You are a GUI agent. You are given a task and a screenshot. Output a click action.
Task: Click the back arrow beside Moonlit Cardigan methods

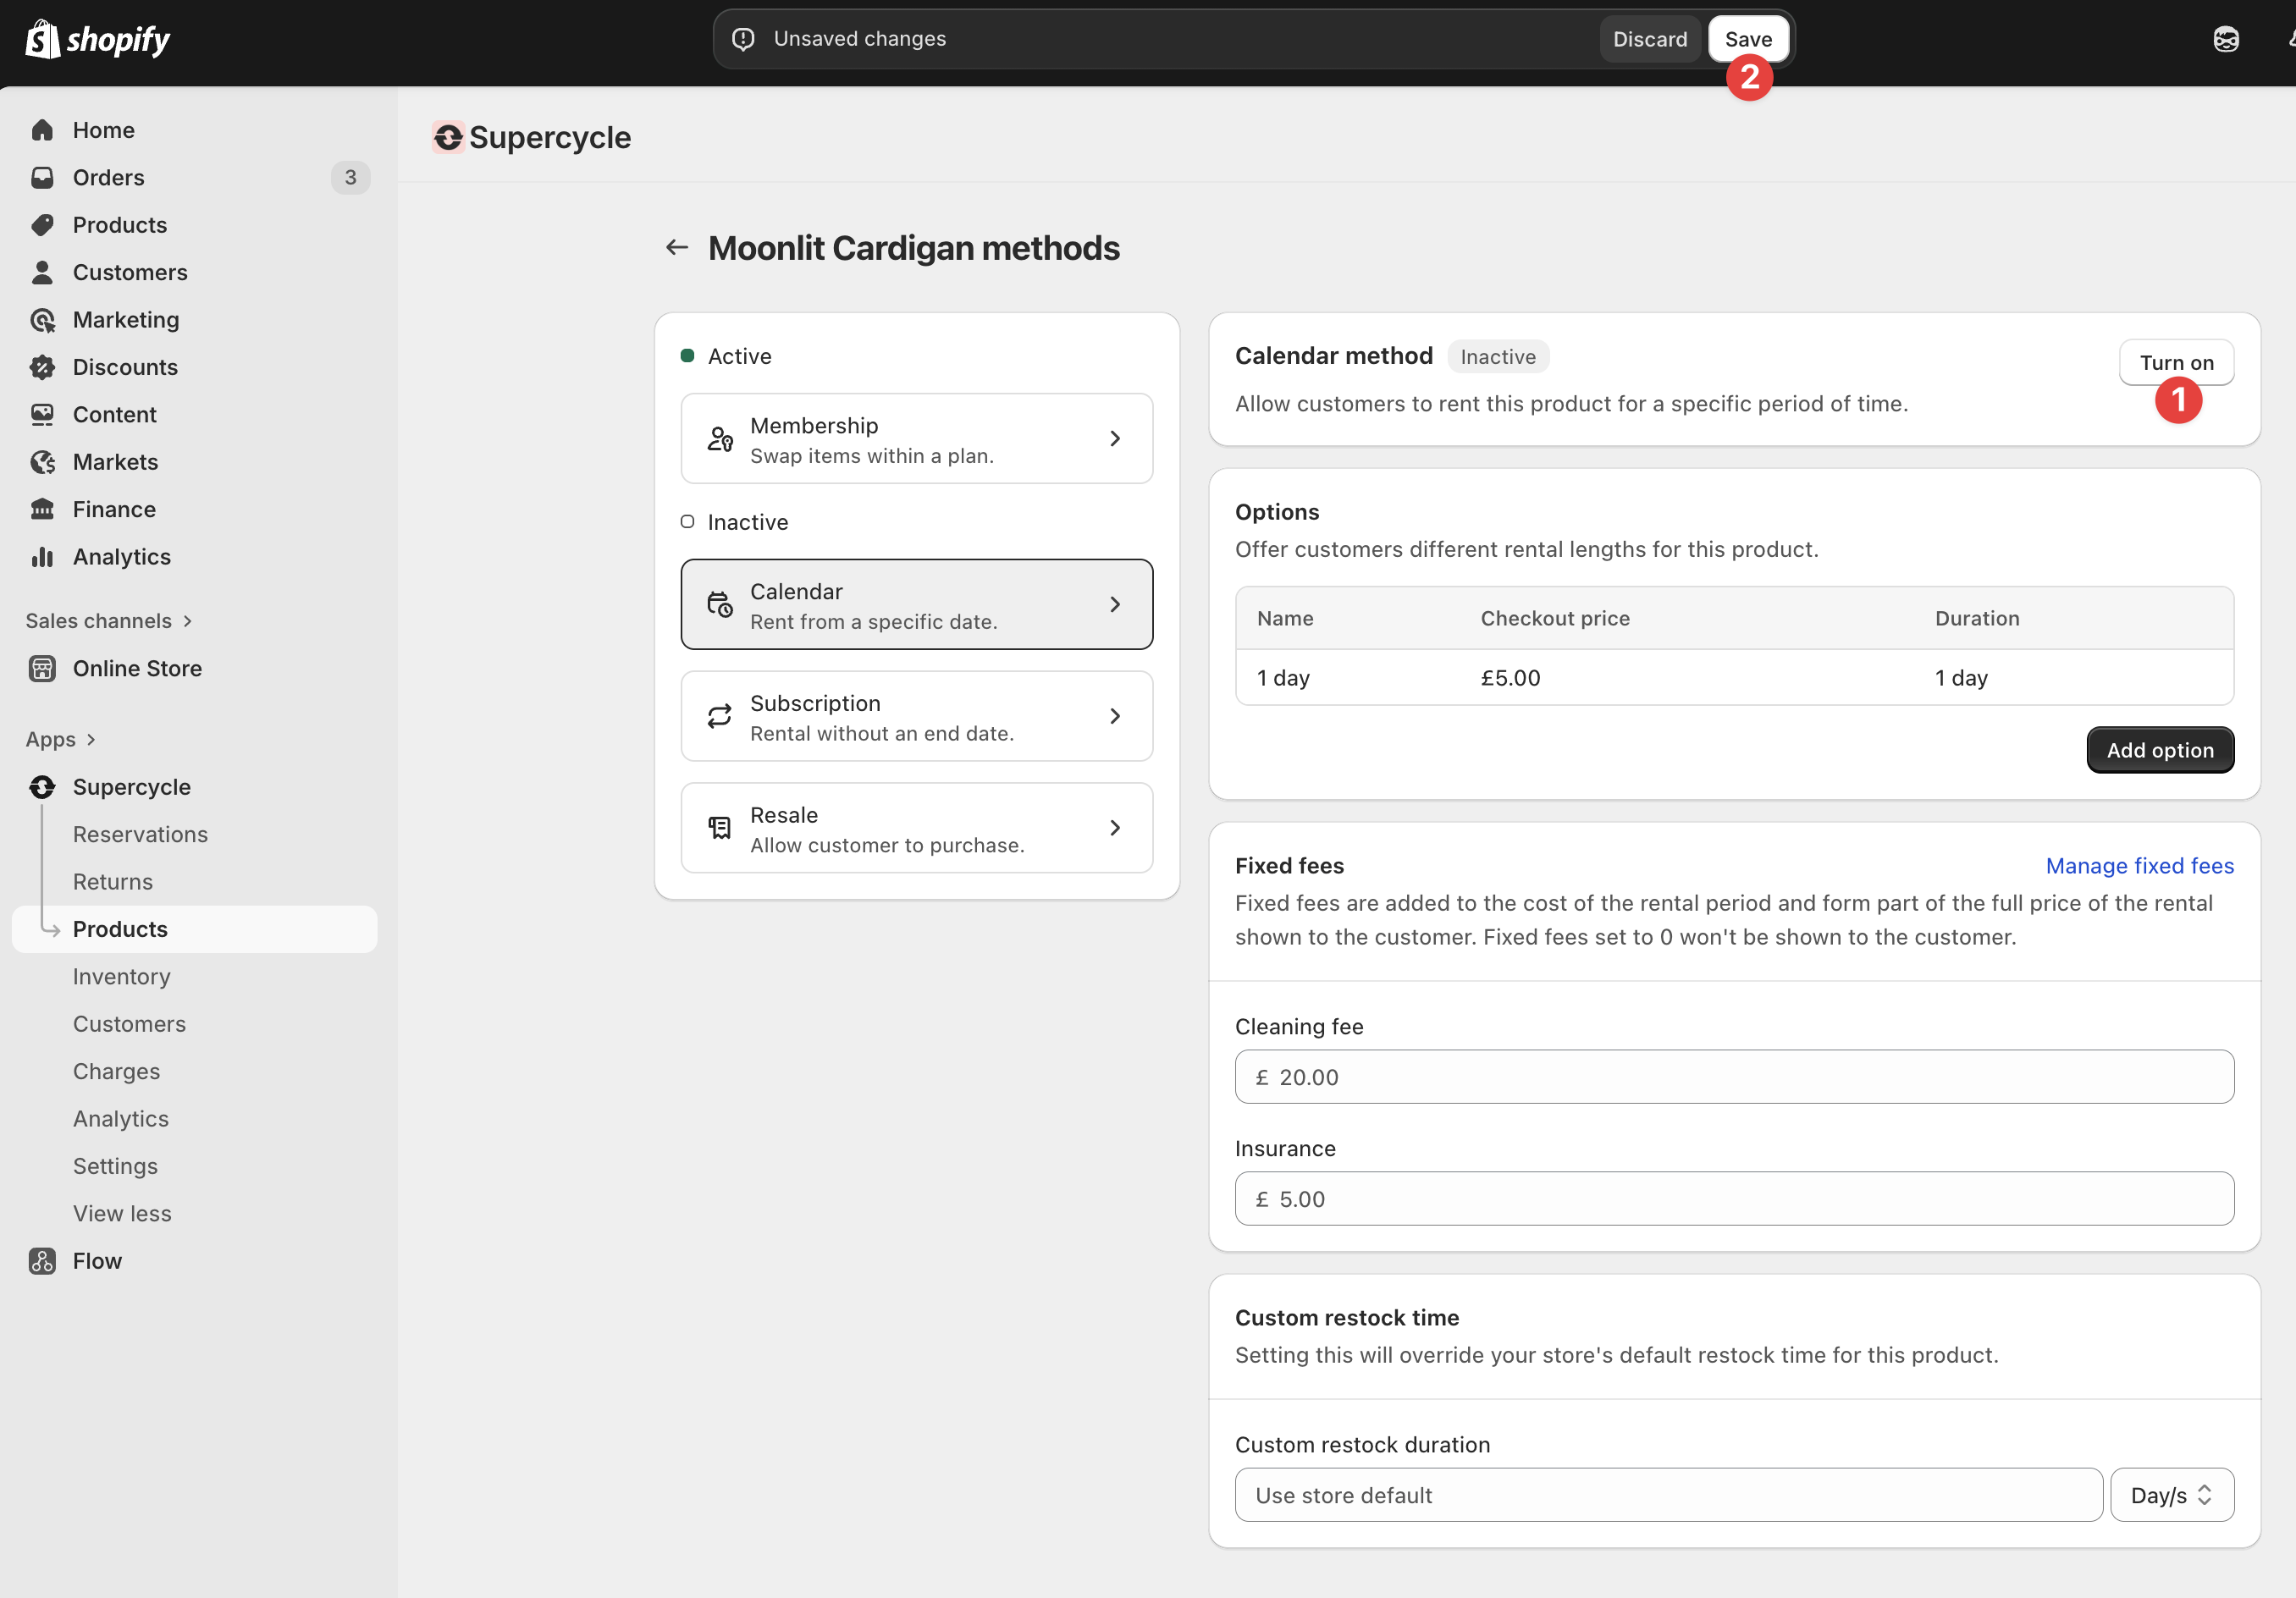tap(677, 247)
